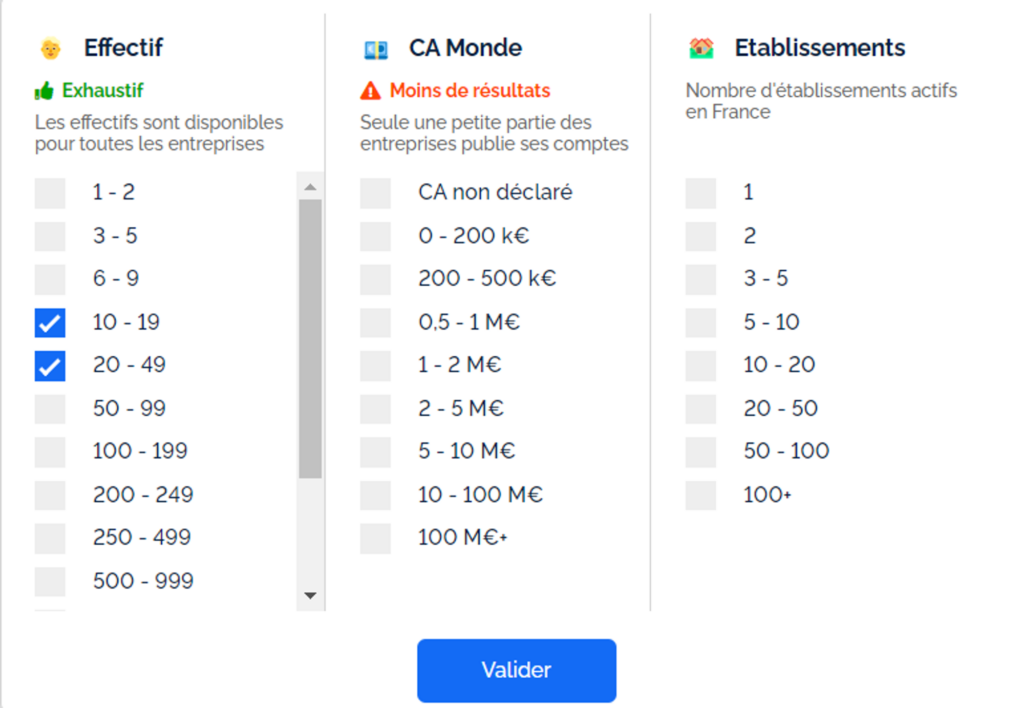Click the scroll up arrow in Effectif list
Screen dimensions: 1024x708
pos(309,187)
